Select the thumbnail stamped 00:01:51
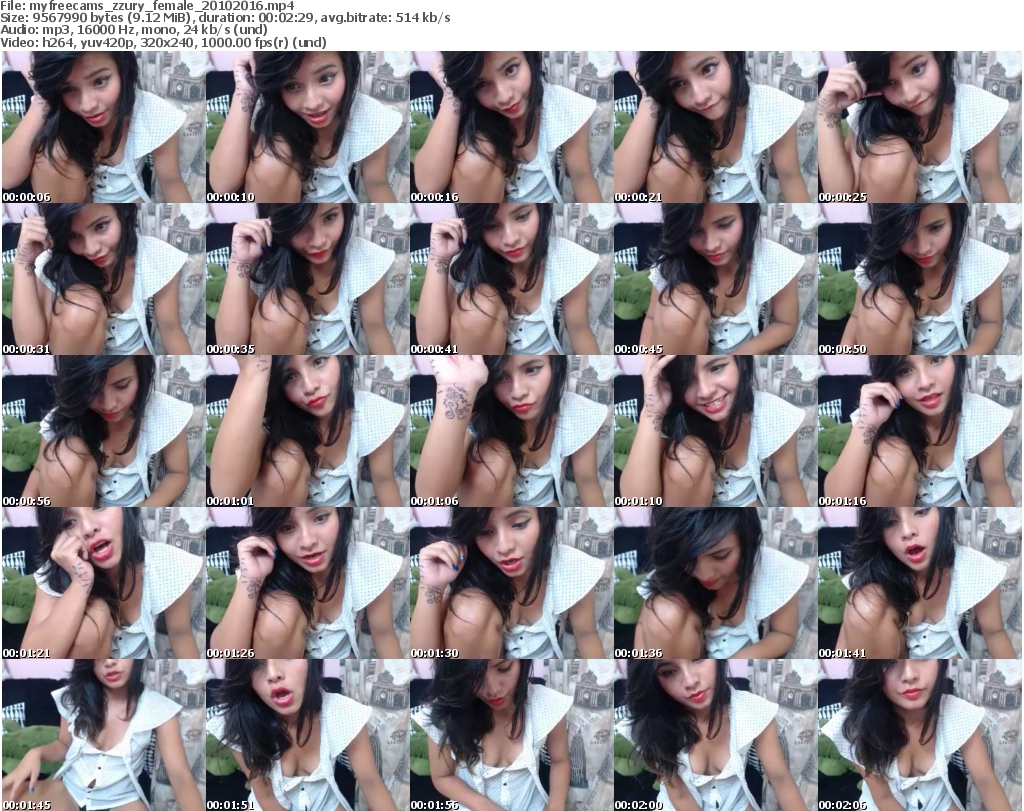This screenshot has height=811, width=1024. 308,735
